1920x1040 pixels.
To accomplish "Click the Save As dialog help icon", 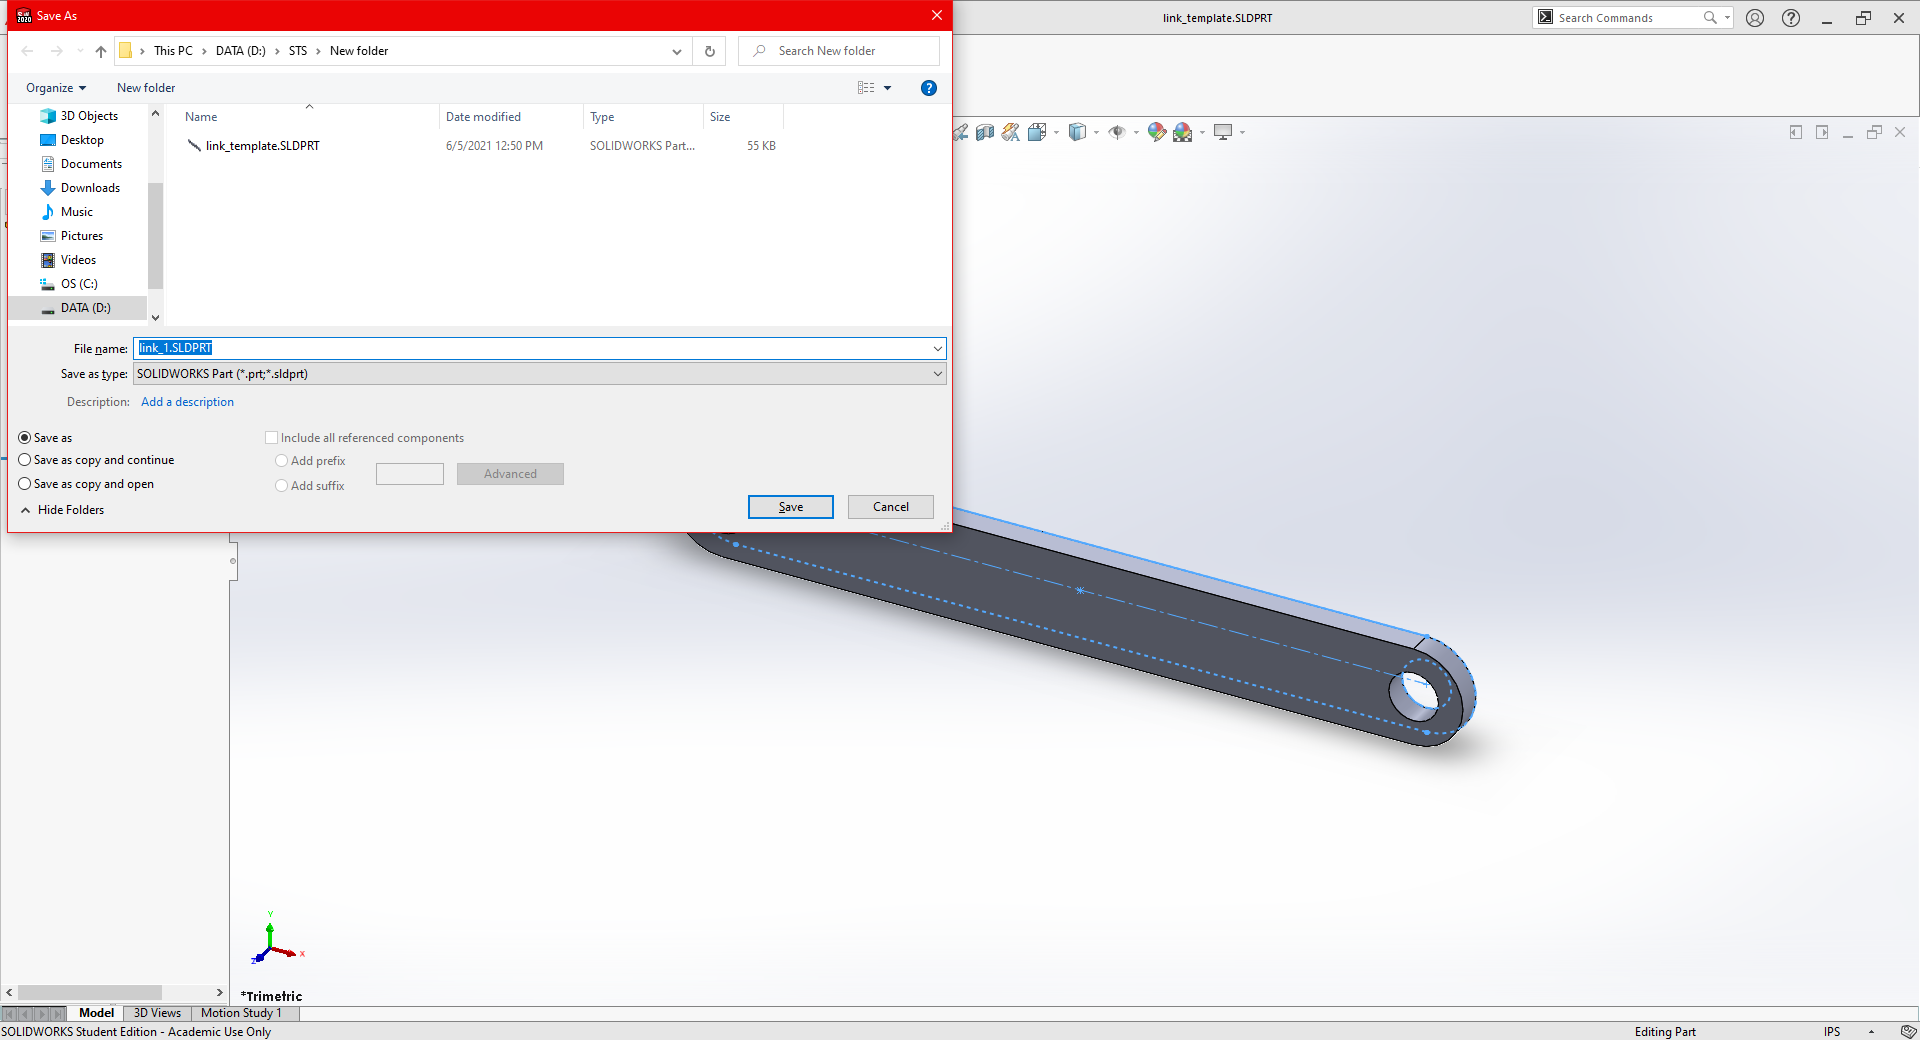I will coord(929,88).
